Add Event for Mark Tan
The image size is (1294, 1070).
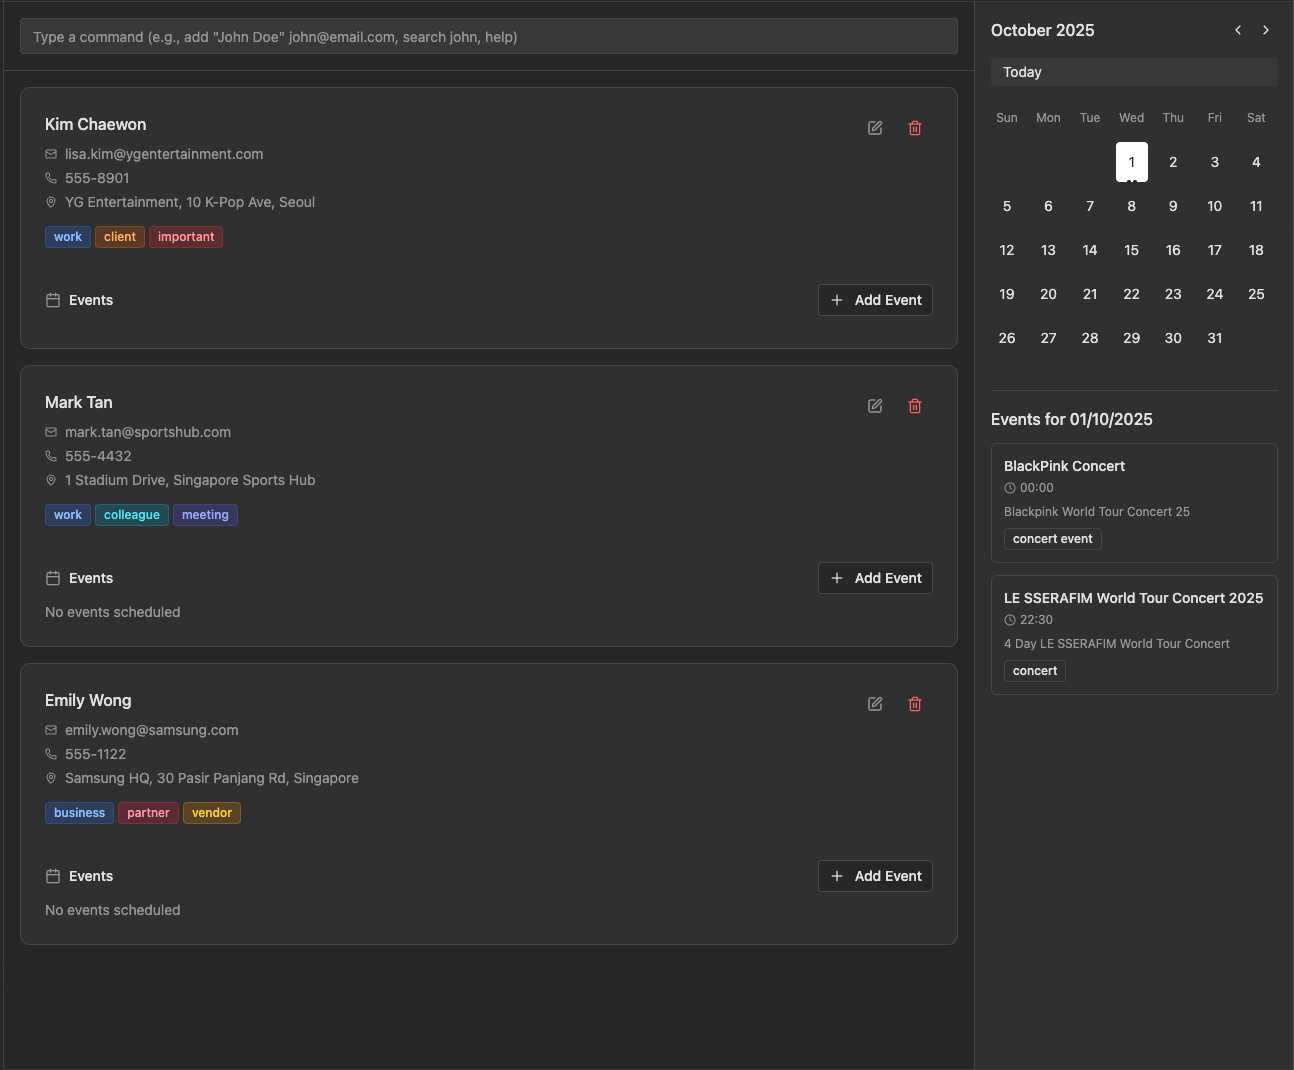click(x=875, y=578)
